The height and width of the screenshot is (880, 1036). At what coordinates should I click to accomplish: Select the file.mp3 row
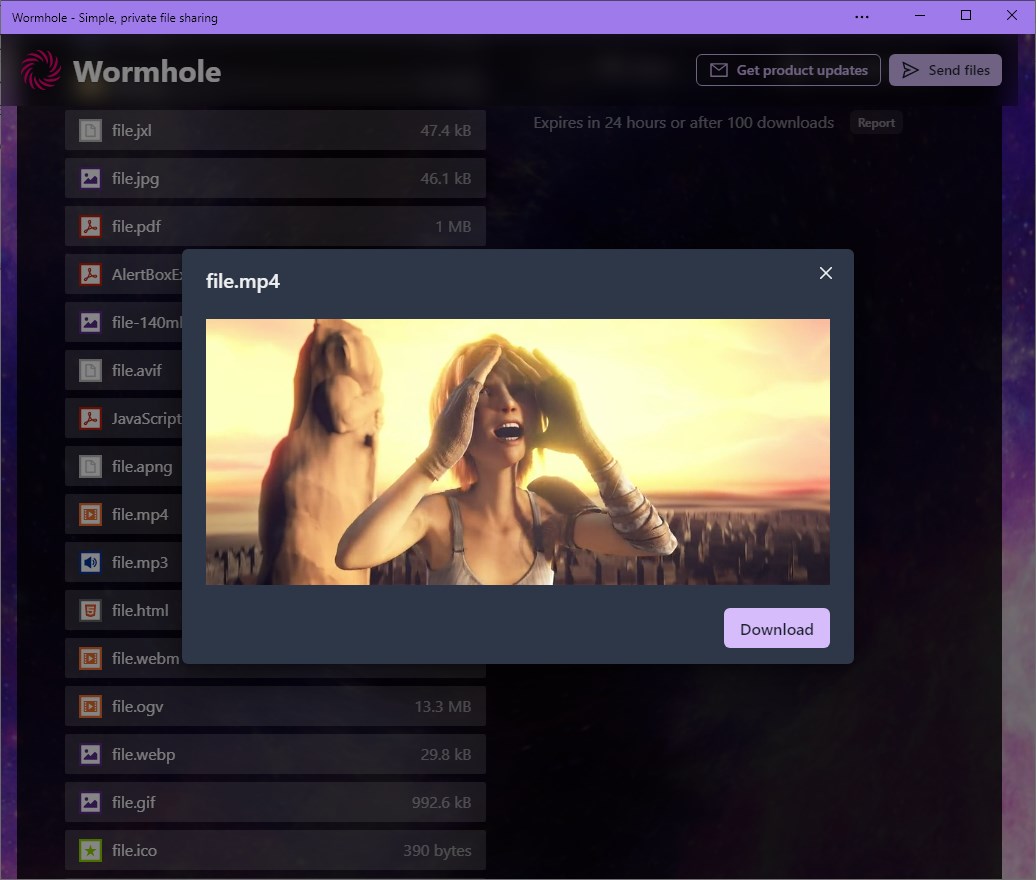(124, 562)
